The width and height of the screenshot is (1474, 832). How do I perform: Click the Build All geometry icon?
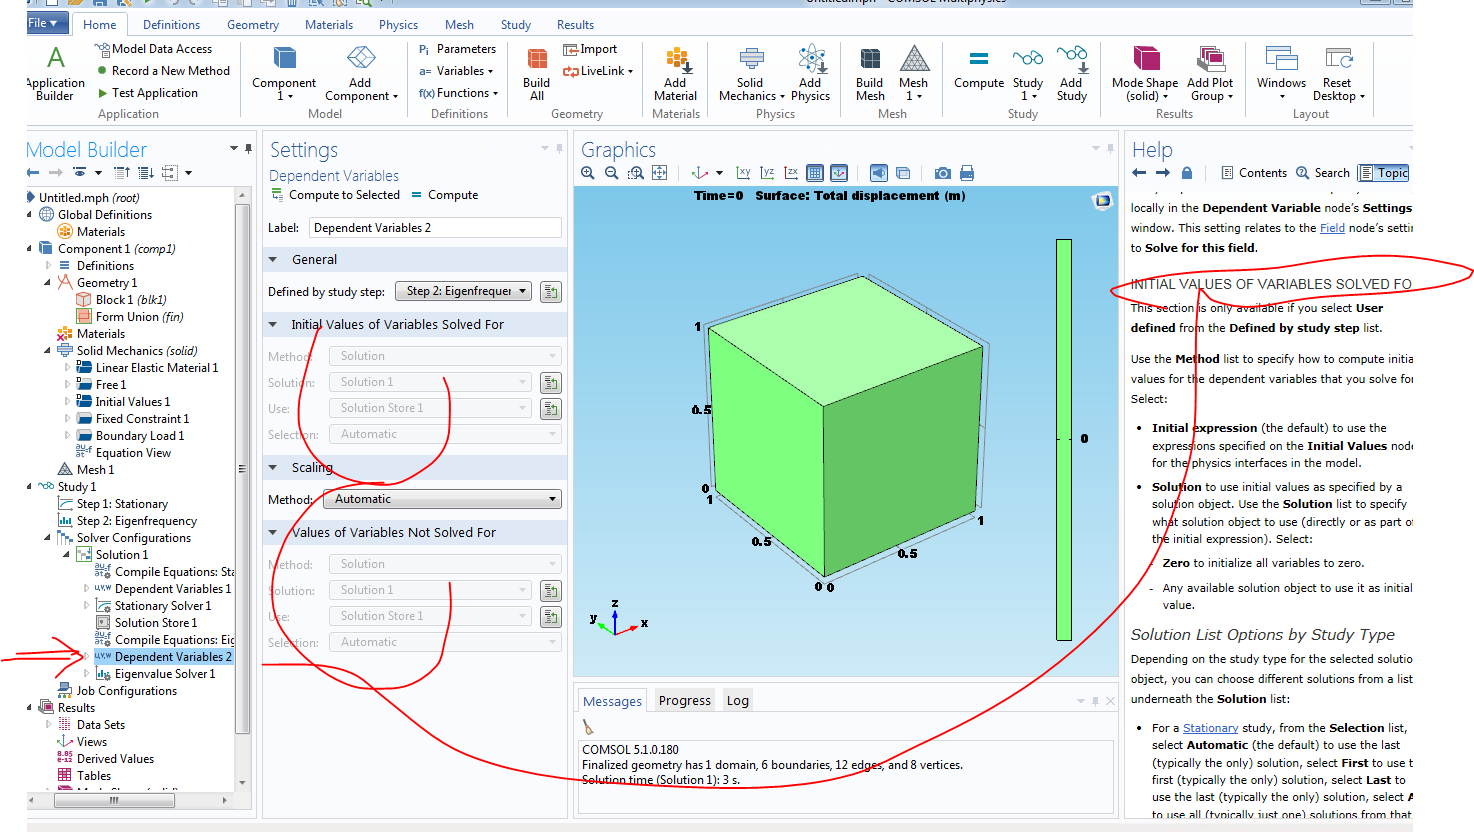(537, 74)
